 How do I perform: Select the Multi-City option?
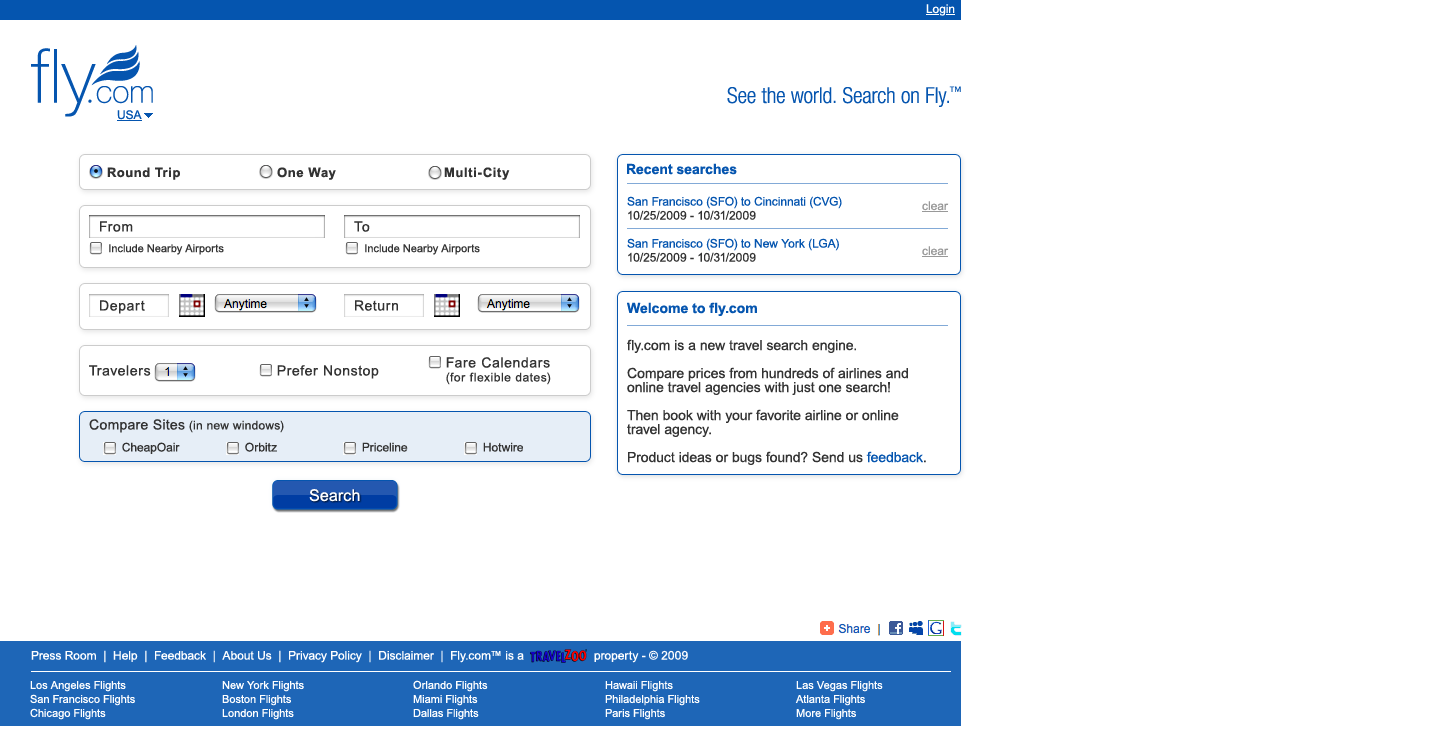tap(435, 173)
